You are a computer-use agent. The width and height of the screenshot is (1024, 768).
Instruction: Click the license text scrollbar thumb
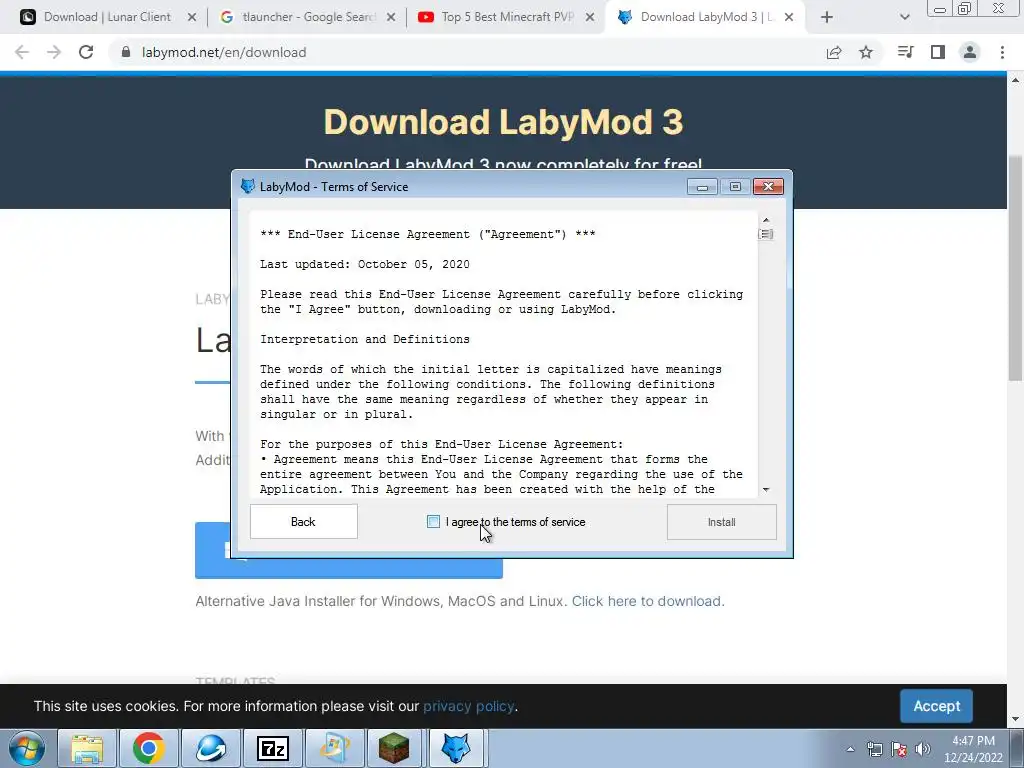766,234
